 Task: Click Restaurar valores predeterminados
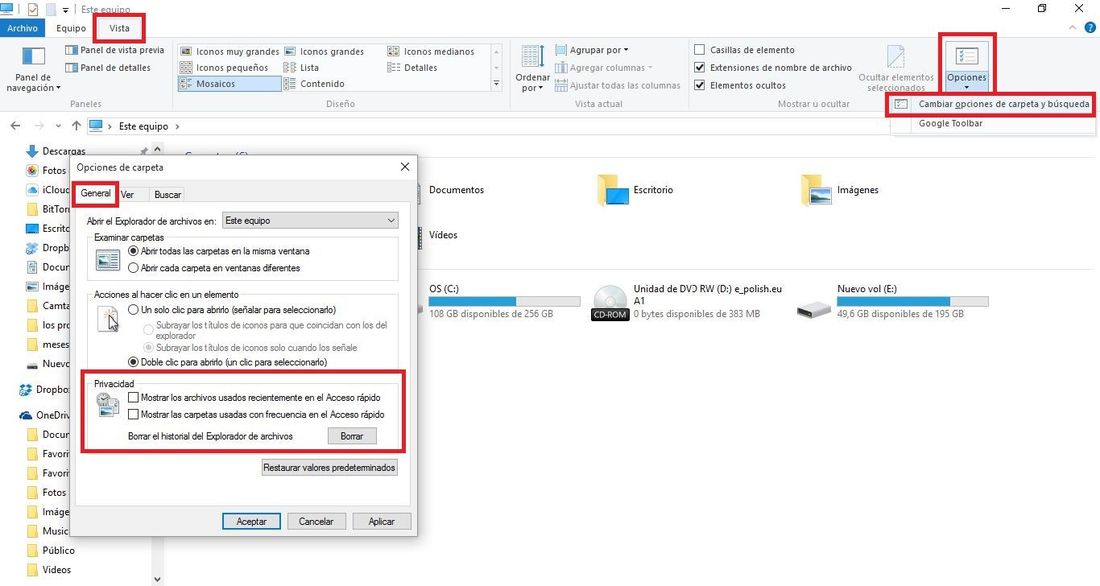(x=329, y=467)
